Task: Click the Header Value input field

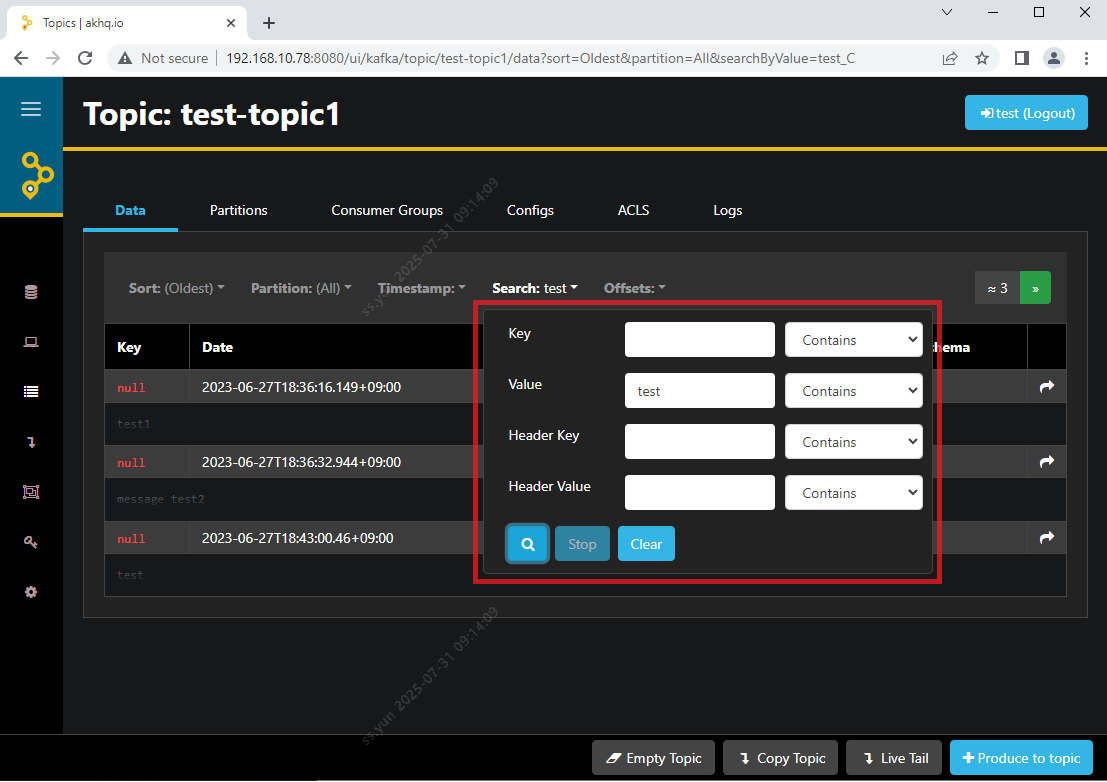Action: click(699, 492)
